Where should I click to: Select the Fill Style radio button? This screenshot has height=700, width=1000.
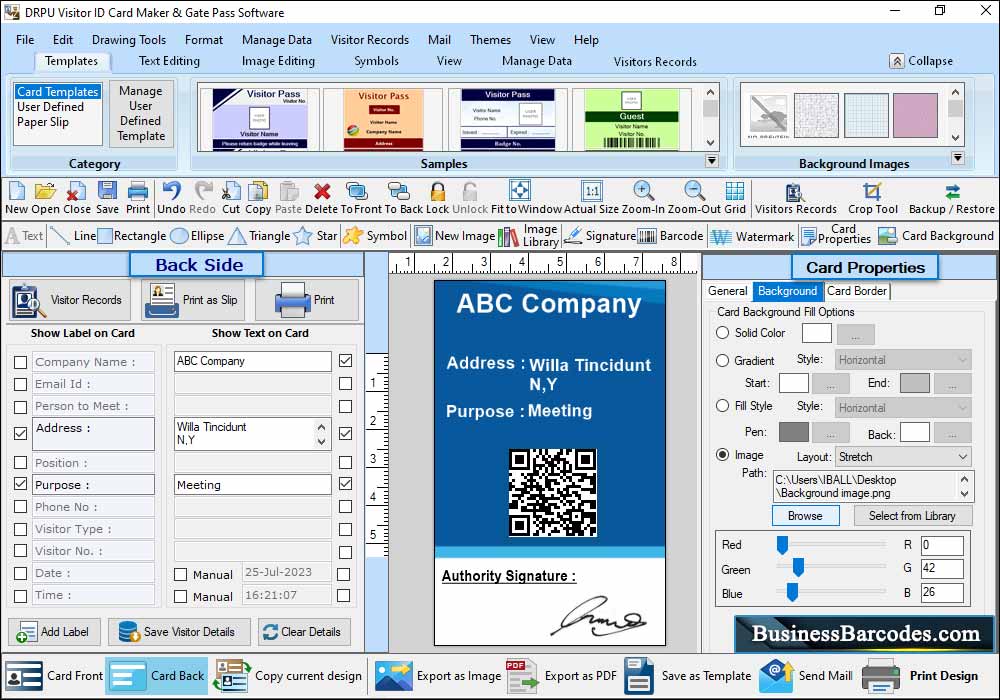(722, 405)
